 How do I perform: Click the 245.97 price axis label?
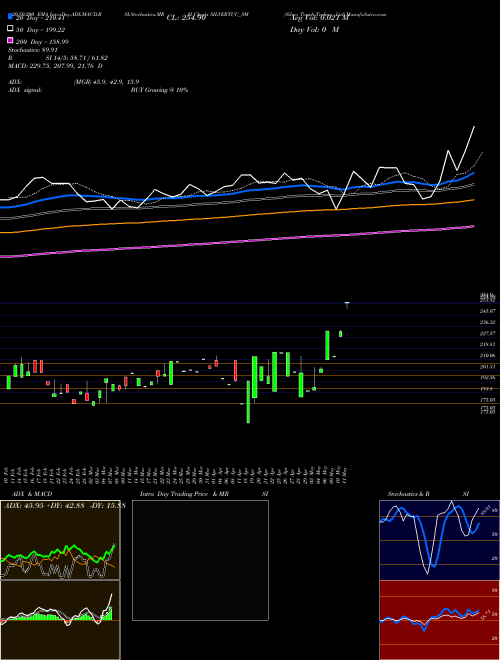[487, 311]
